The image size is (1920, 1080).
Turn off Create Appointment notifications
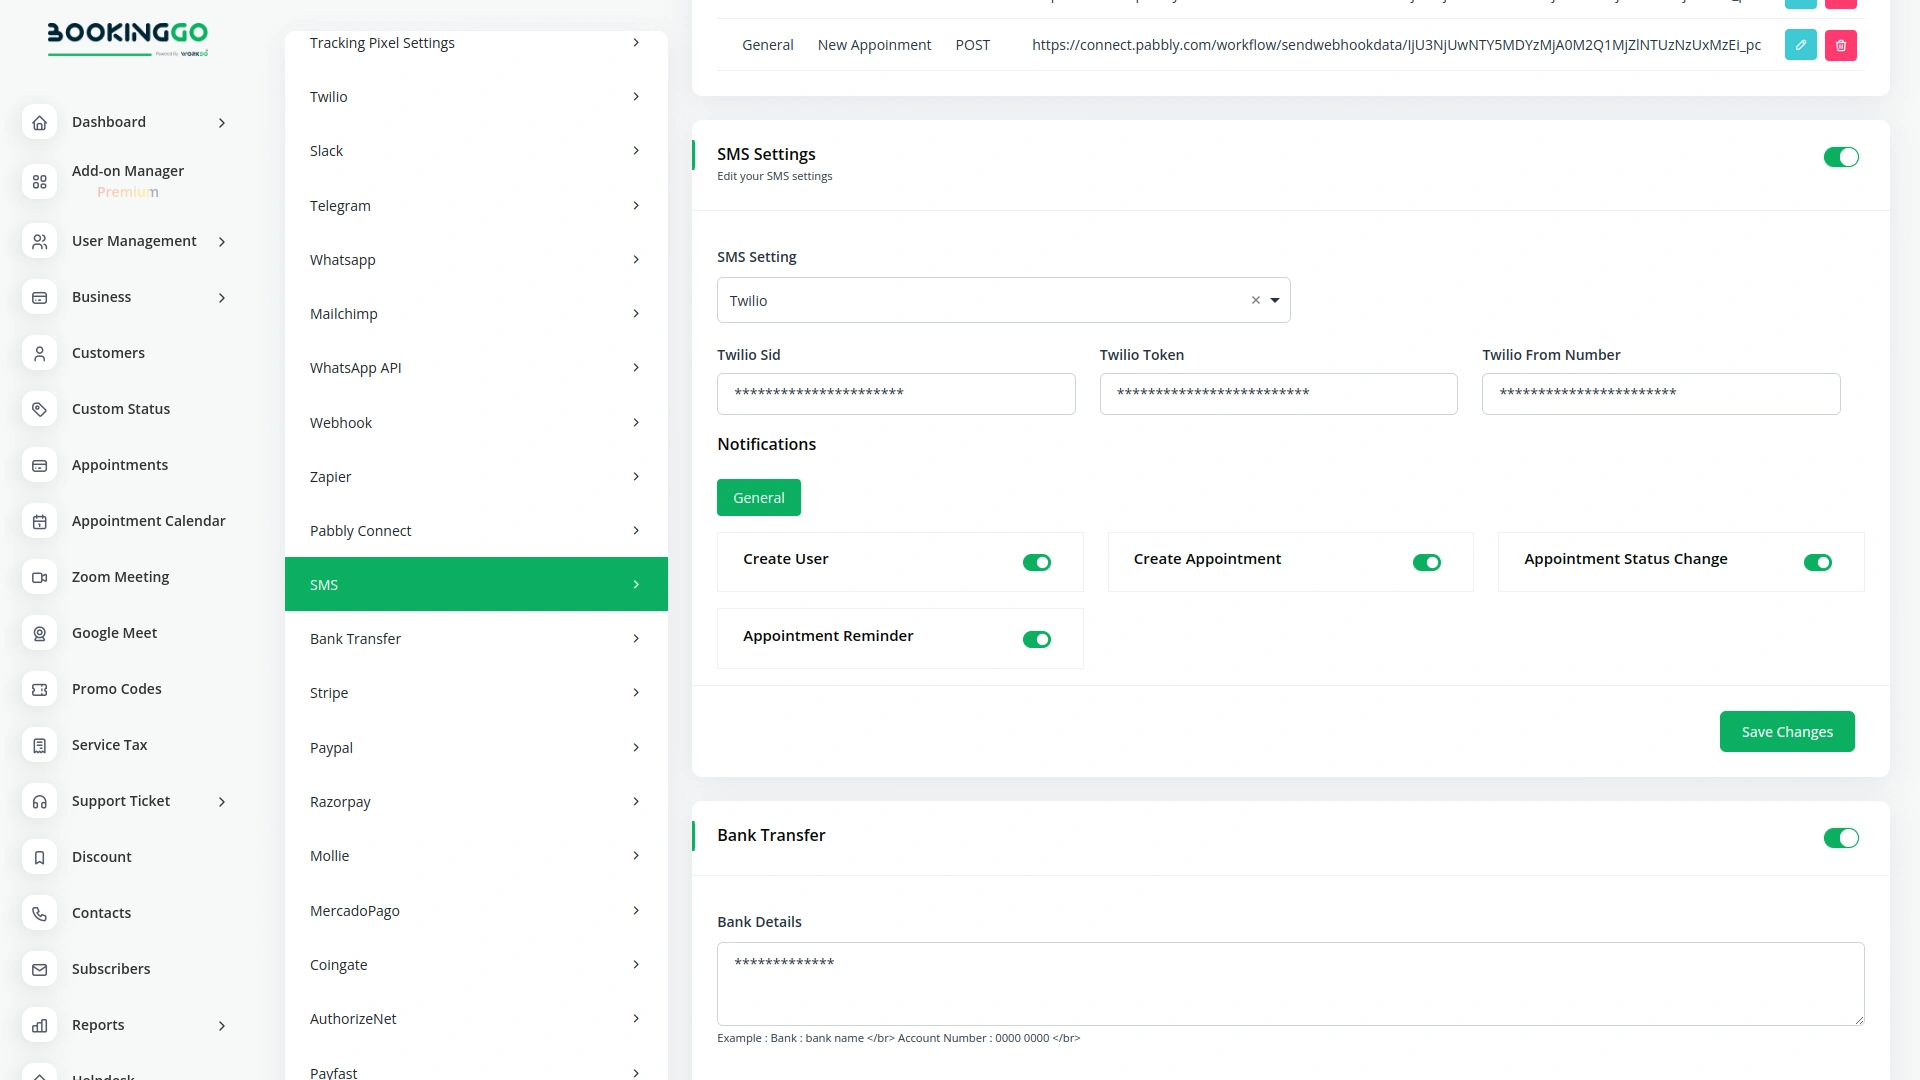(x=1427, y=562)
